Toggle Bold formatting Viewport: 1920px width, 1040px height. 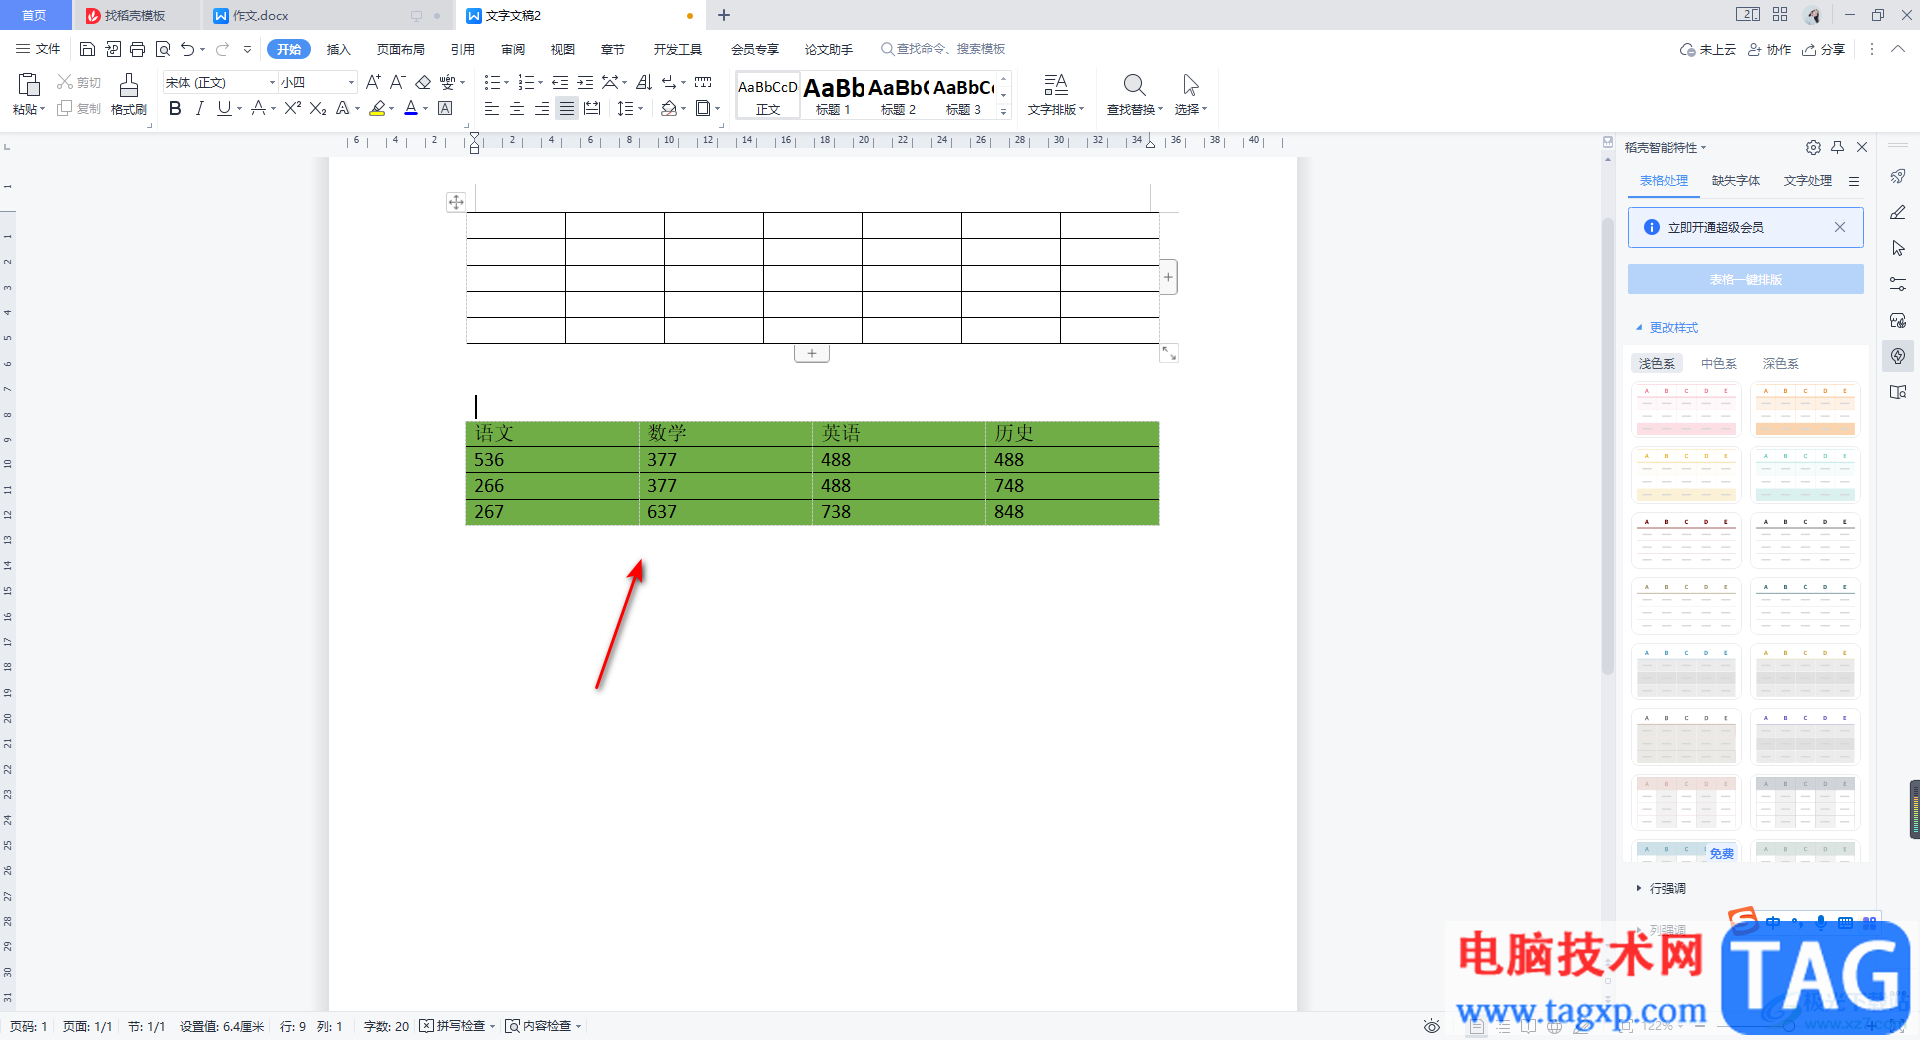(x=175, y=108)
